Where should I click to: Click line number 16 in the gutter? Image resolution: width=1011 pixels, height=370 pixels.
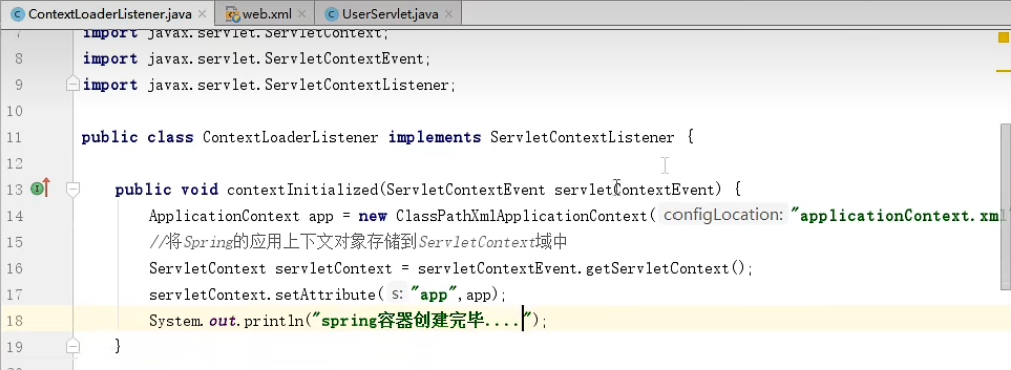pyautogui.click(x=15, y=268)
